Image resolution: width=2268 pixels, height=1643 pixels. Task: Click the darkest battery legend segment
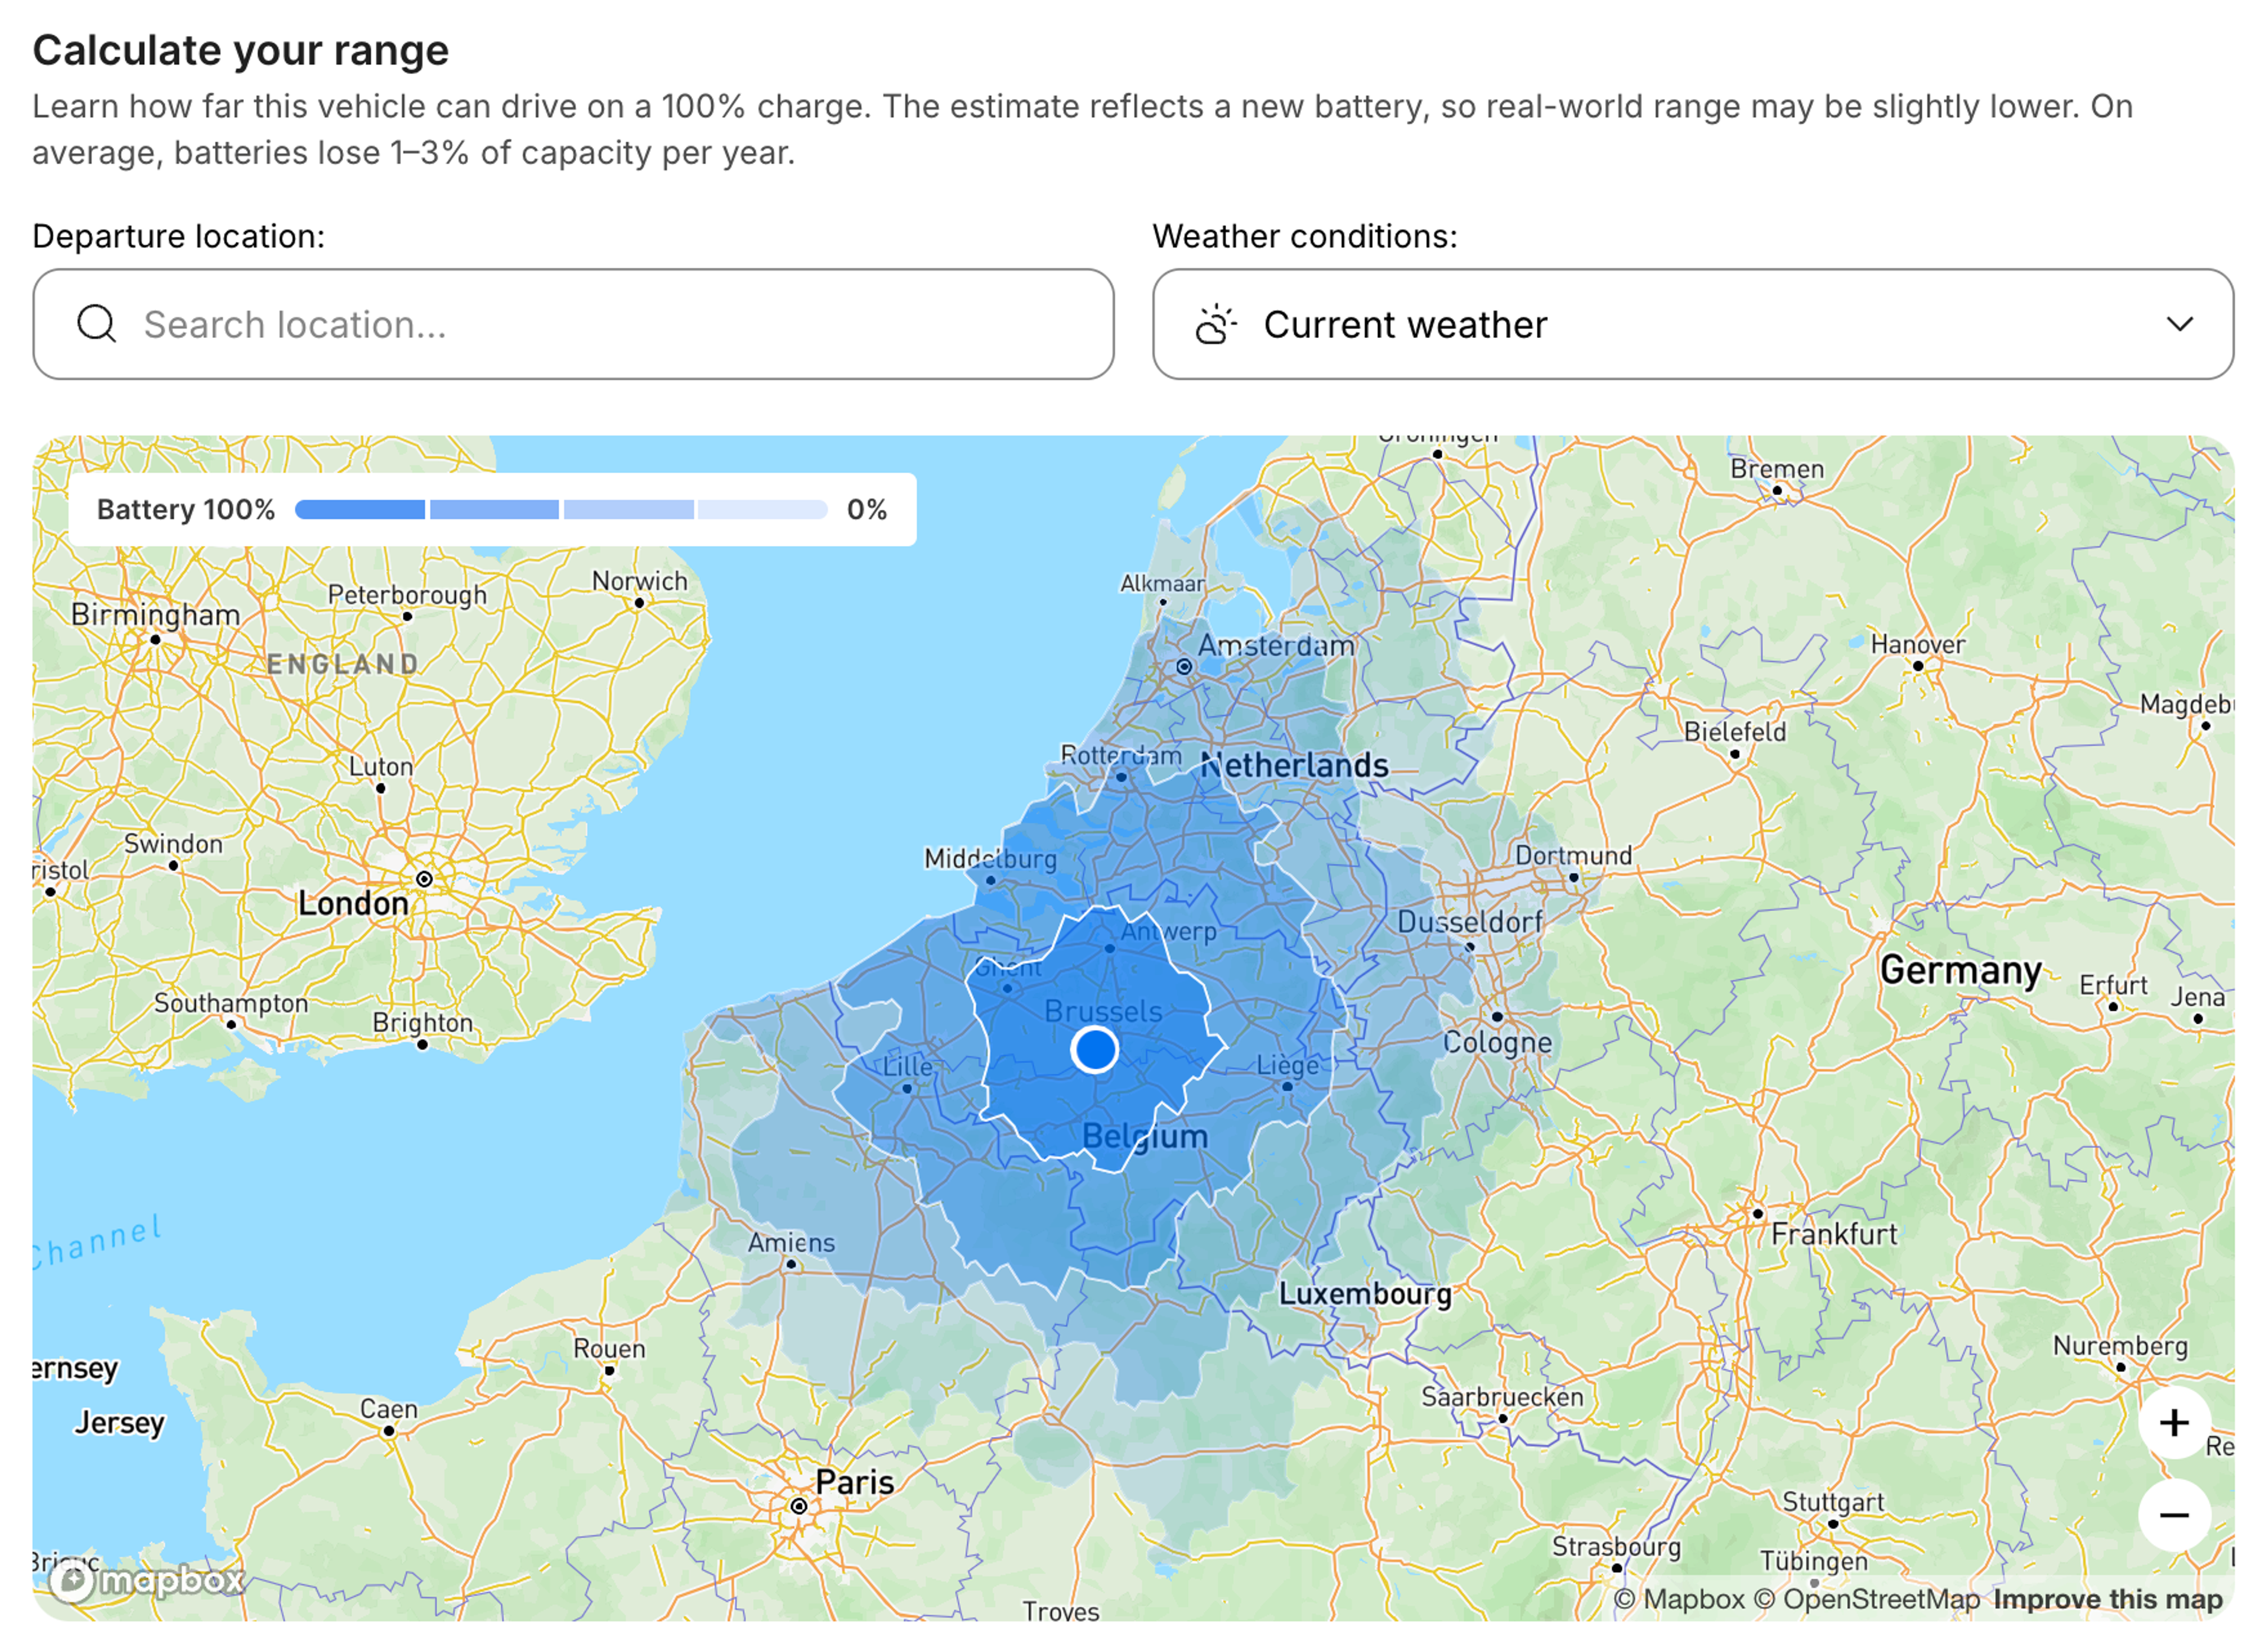360,510
